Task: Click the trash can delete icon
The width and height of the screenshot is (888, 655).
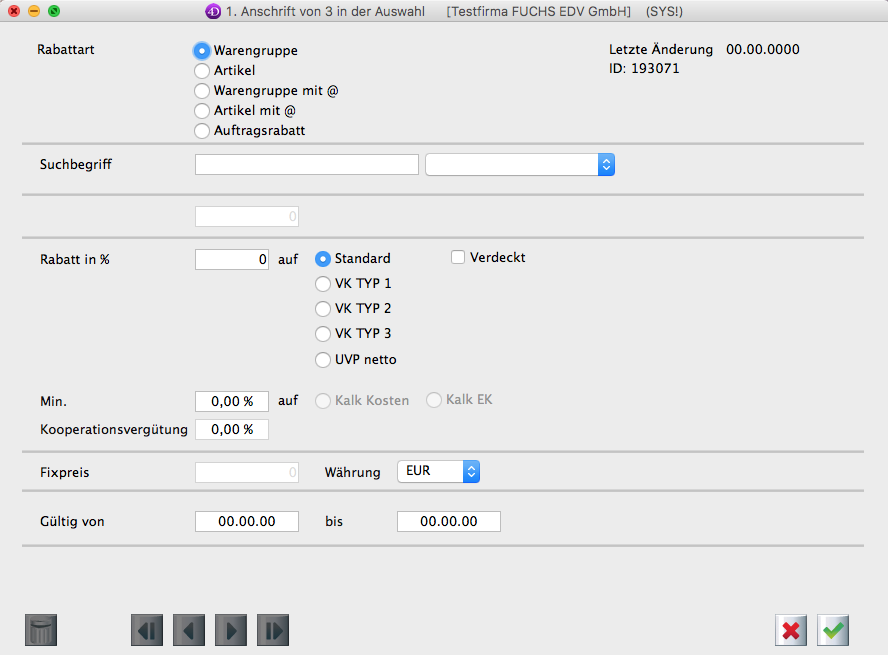Action: [x=41, y=630]
